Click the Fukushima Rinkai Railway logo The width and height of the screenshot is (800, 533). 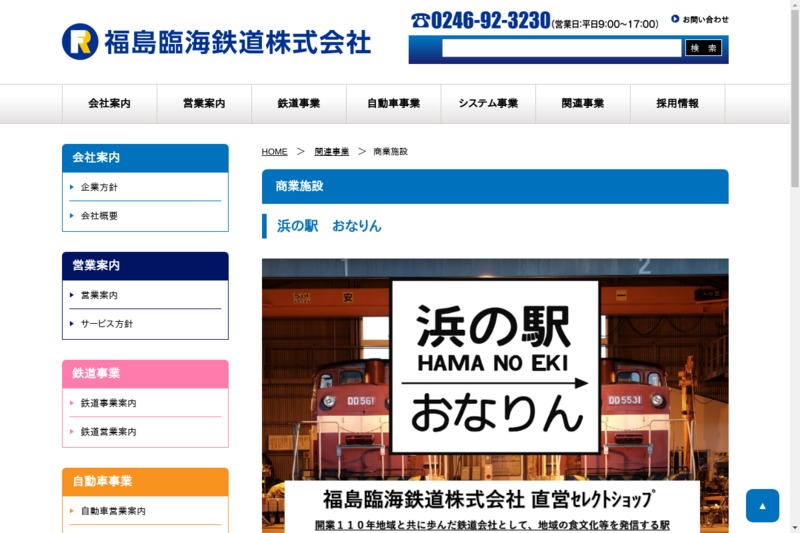click(216, 41)
